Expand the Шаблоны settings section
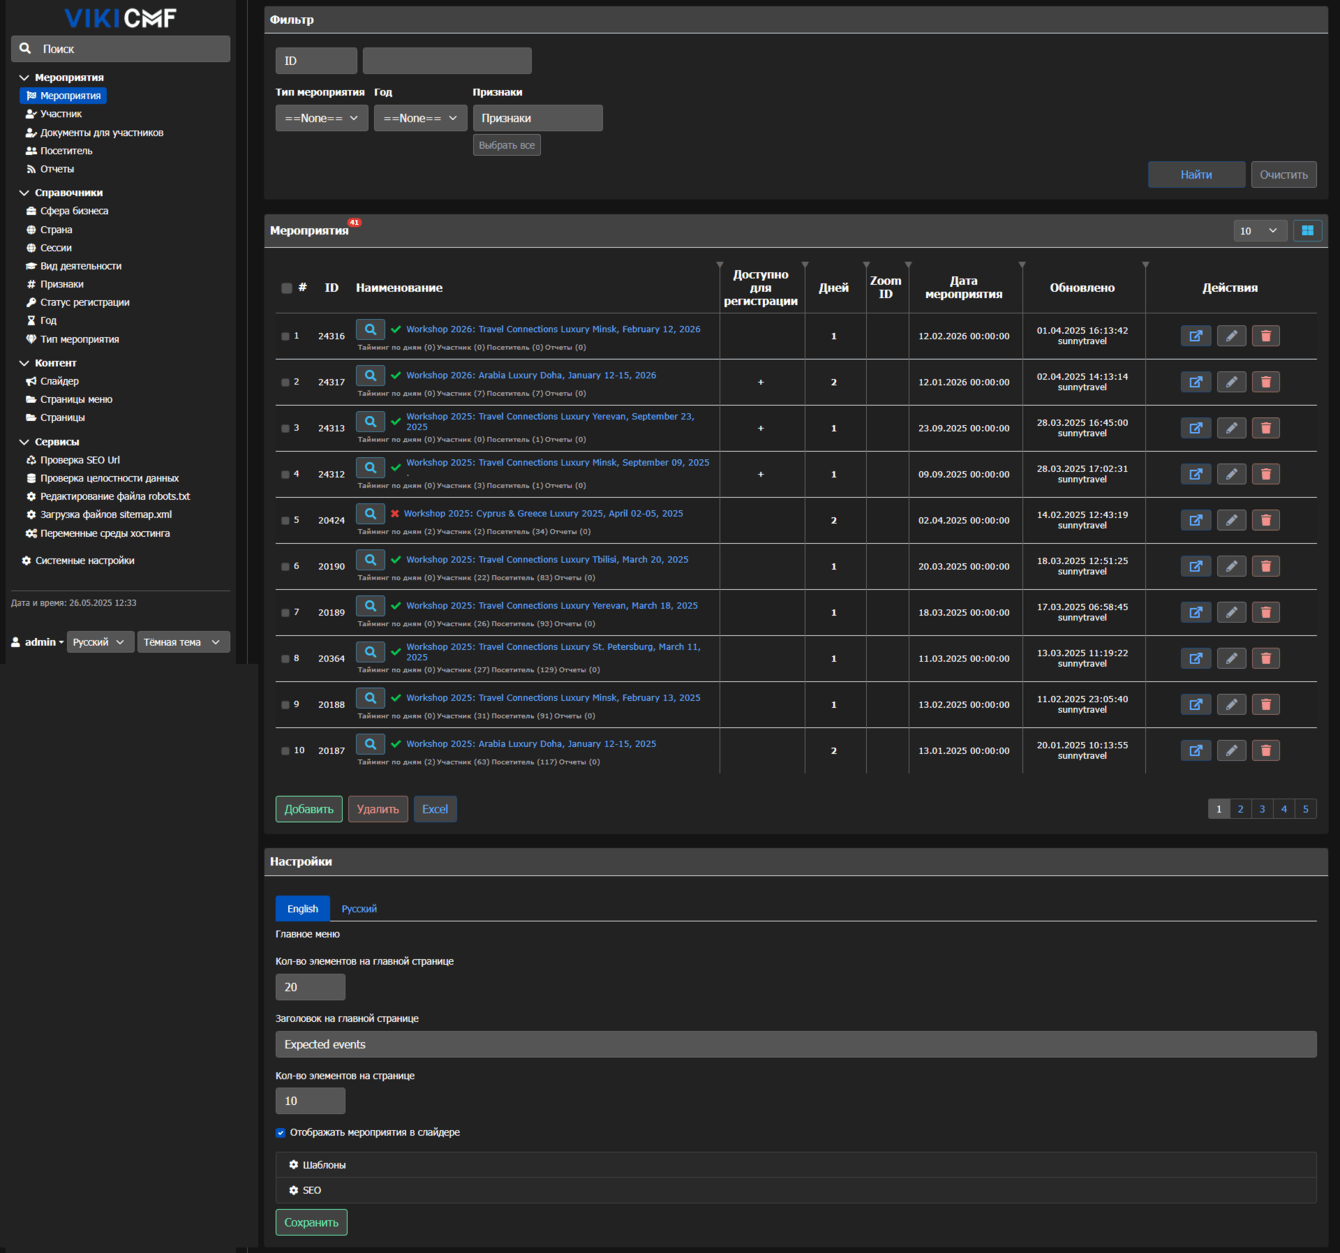 pos(324,1165)
